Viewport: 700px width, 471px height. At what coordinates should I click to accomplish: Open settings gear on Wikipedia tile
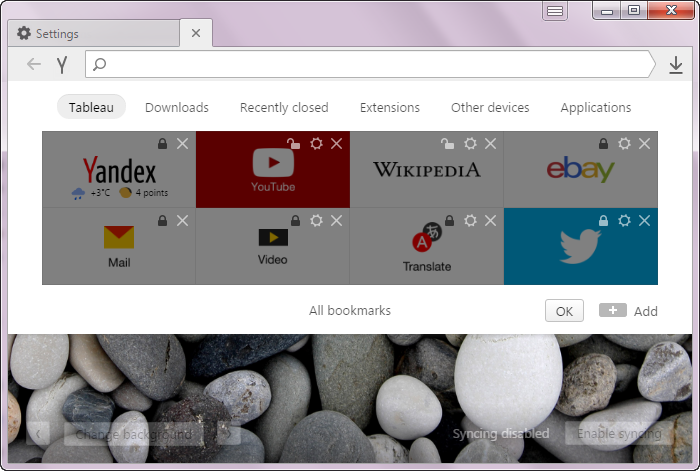coord(470,144)
